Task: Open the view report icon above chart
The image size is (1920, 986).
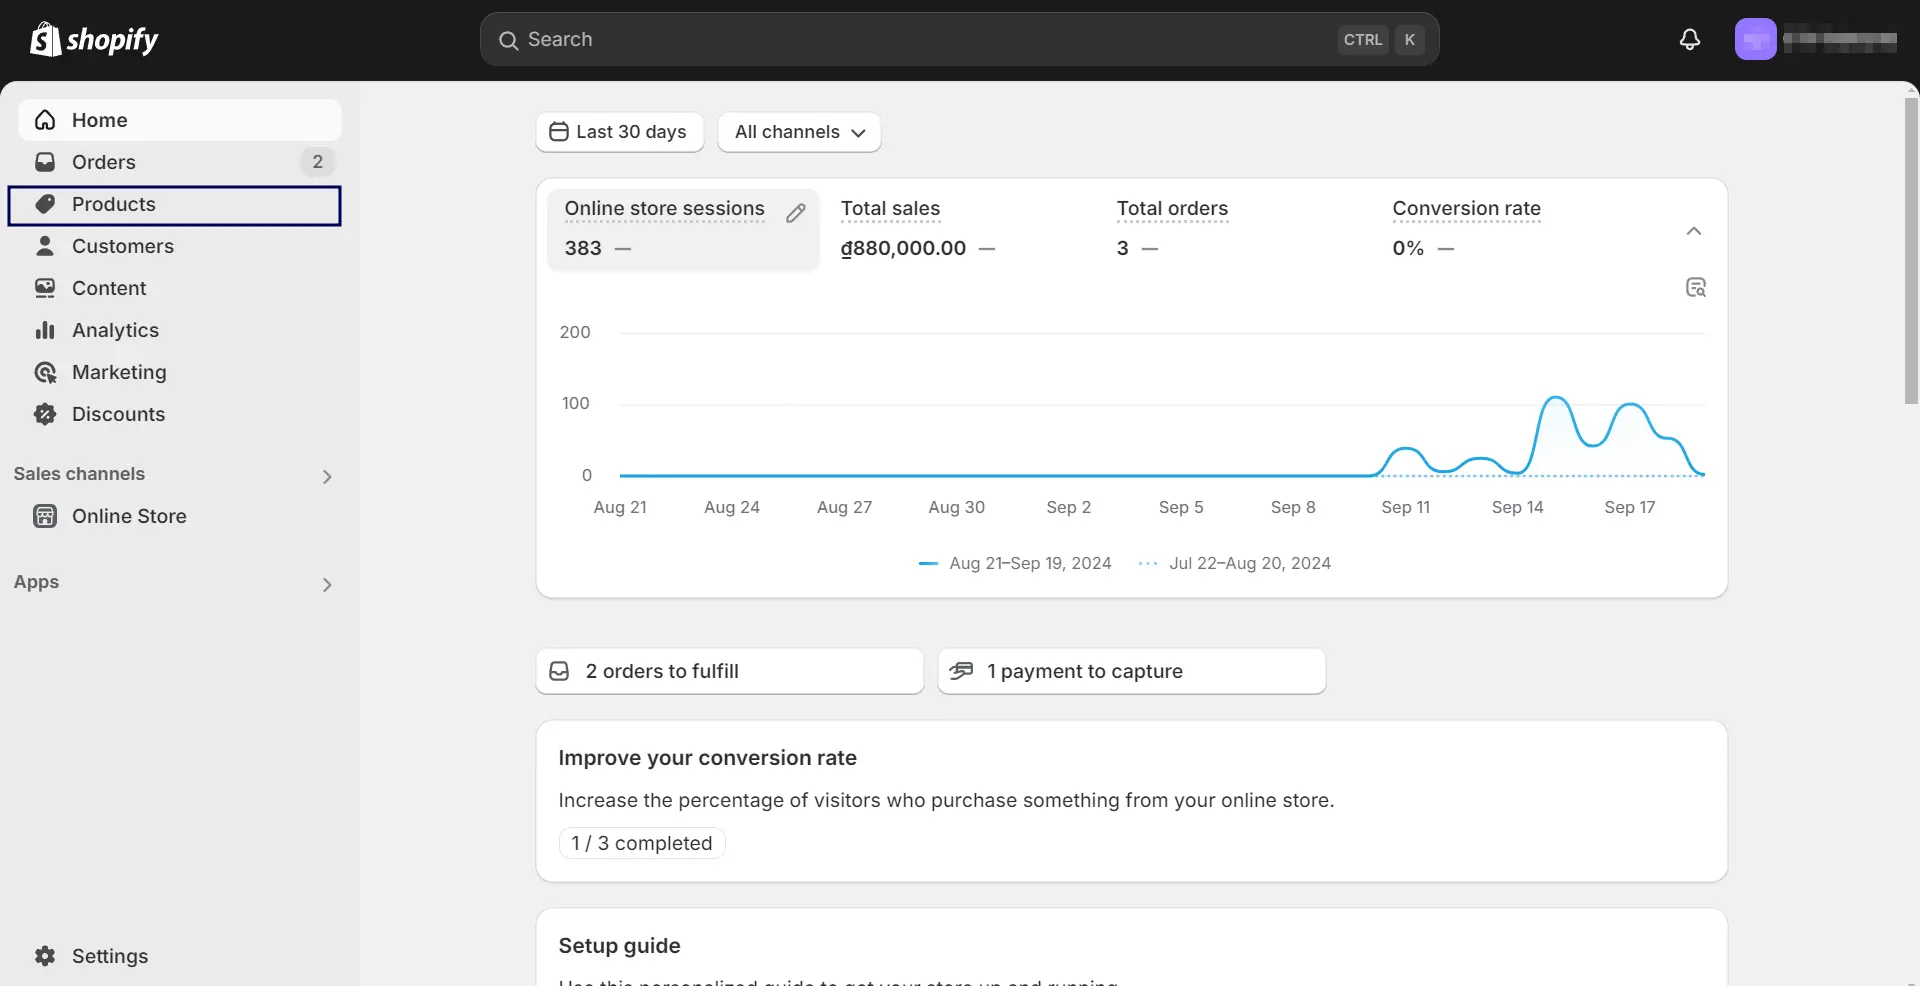Action: coord(1696,288)
